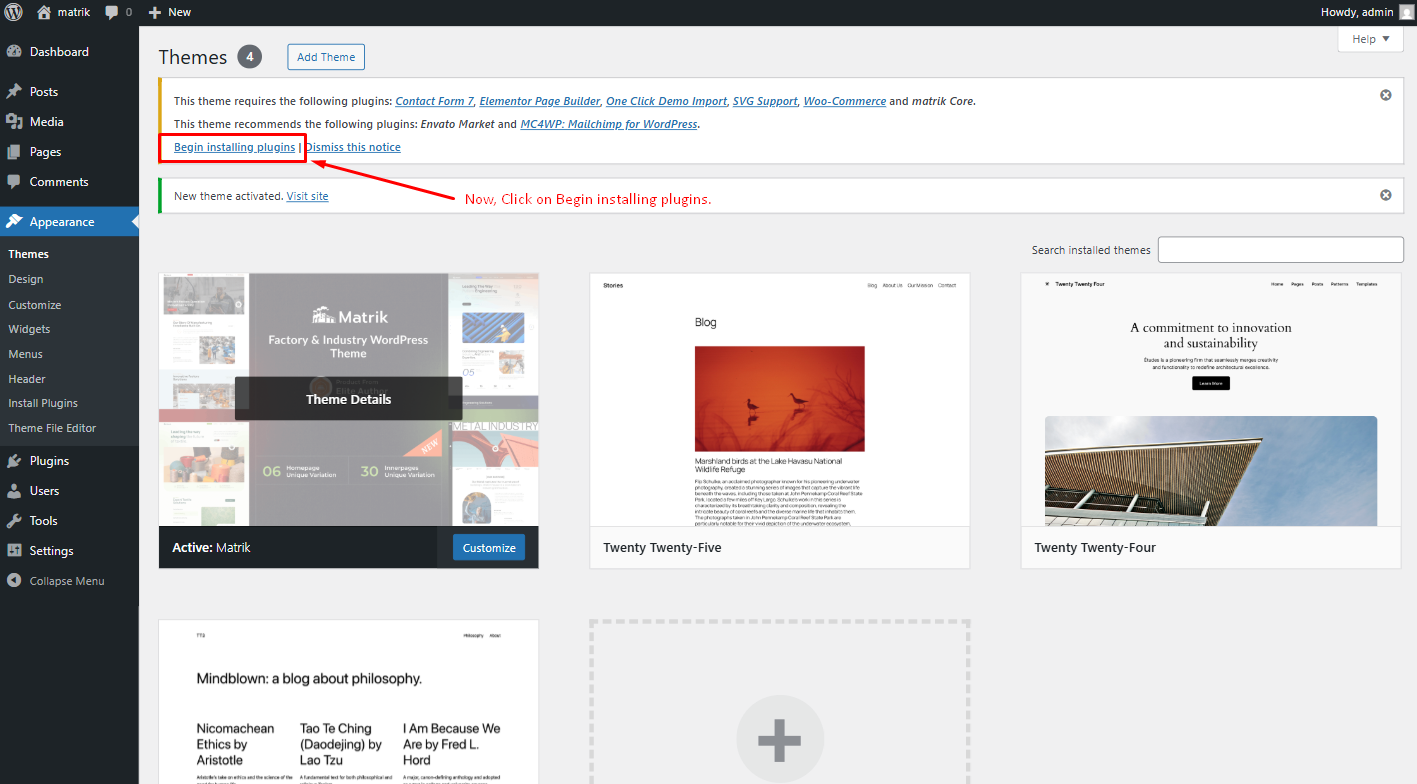Screen dimensions: 1417x784
Task: Open the Woo-Commerce plugin link
Action: point(845,101)
